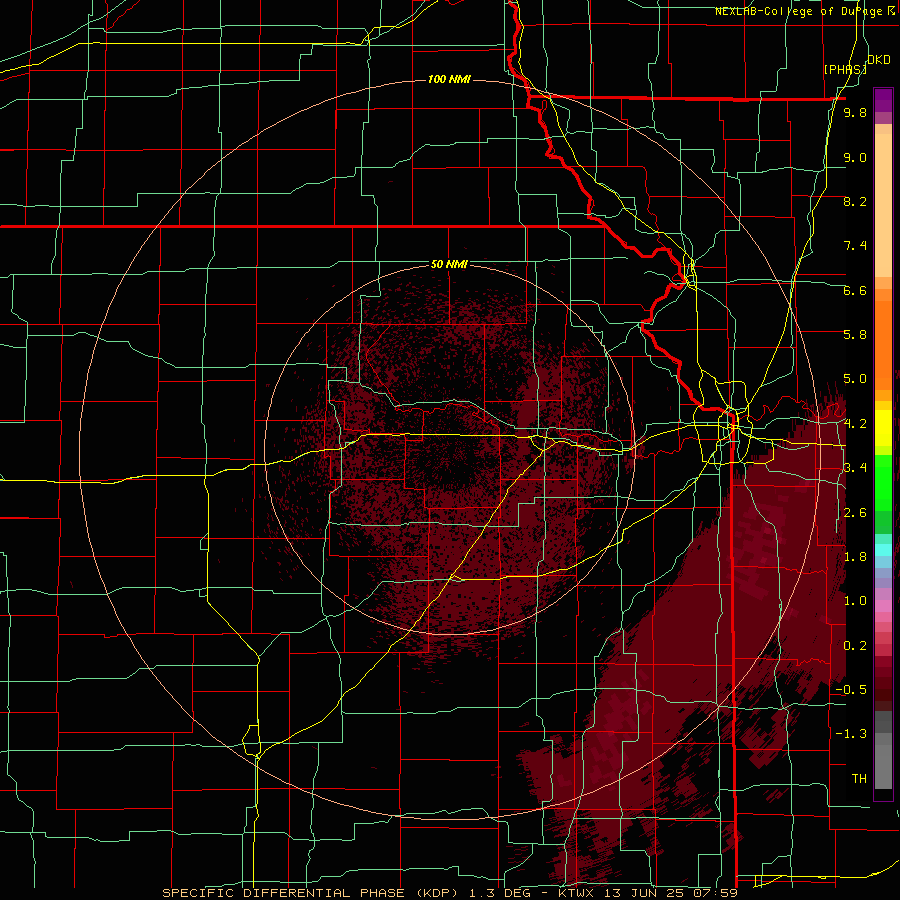Click the 3.4 value on the color scale
Screen dimensions: 900x900
coord(855,468)
